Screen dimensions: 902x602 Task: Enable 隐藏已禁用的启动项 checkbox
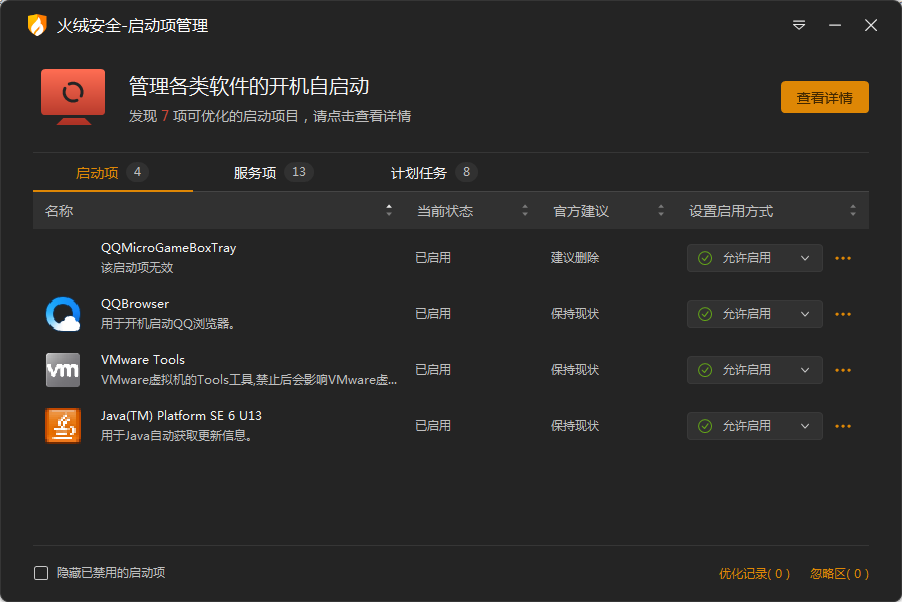[41, 573]
